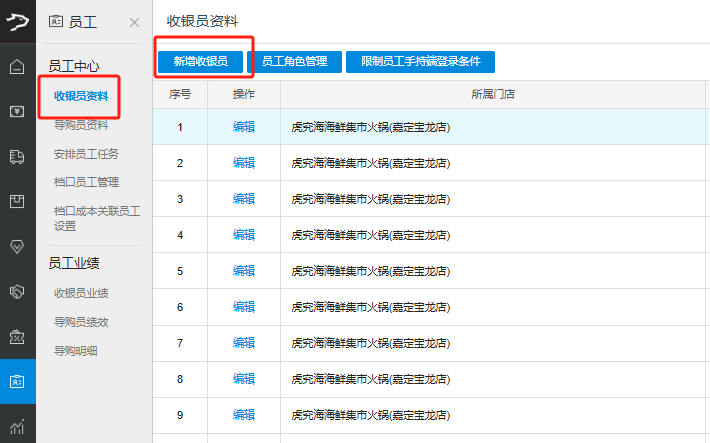Open 导购员绩效 menu item
This screenshot has width=710, height=443.
click(81, 322)
